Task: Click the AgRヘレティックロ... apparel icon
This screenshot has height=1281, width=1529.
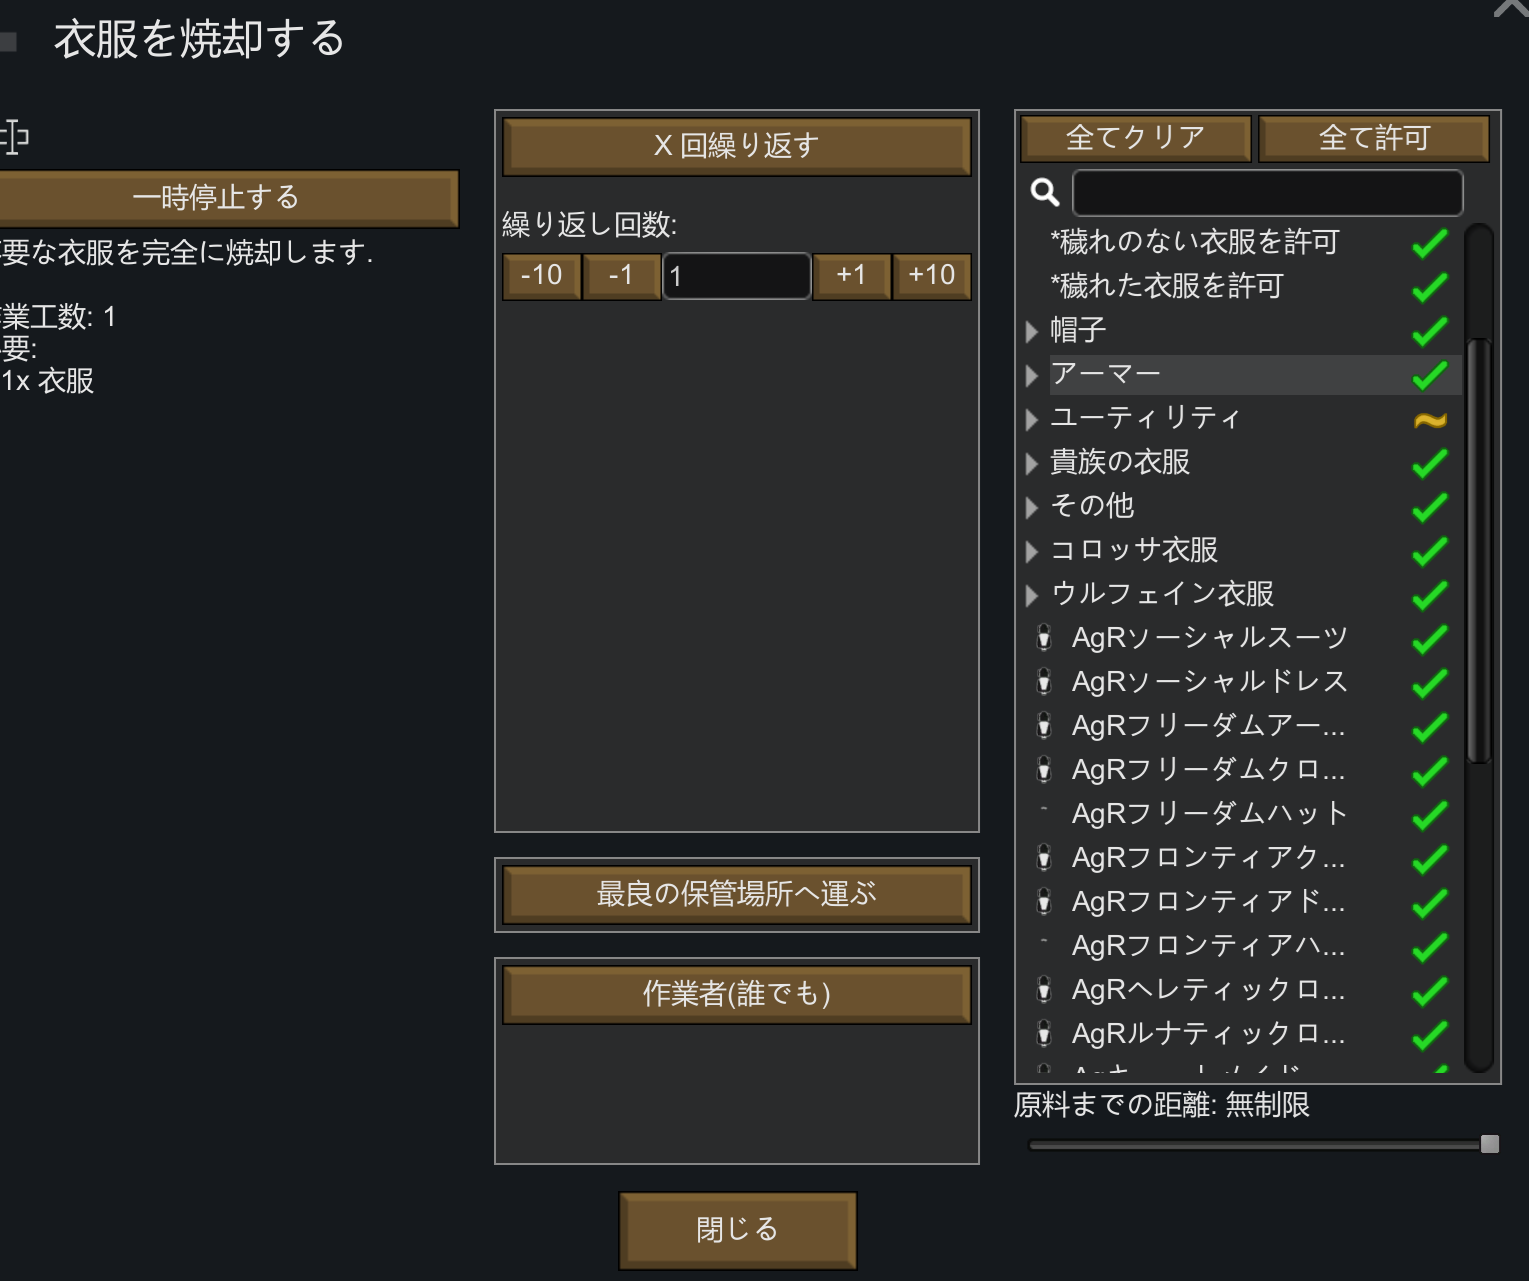Action: pyautogui.click(x=1044, y=989)
